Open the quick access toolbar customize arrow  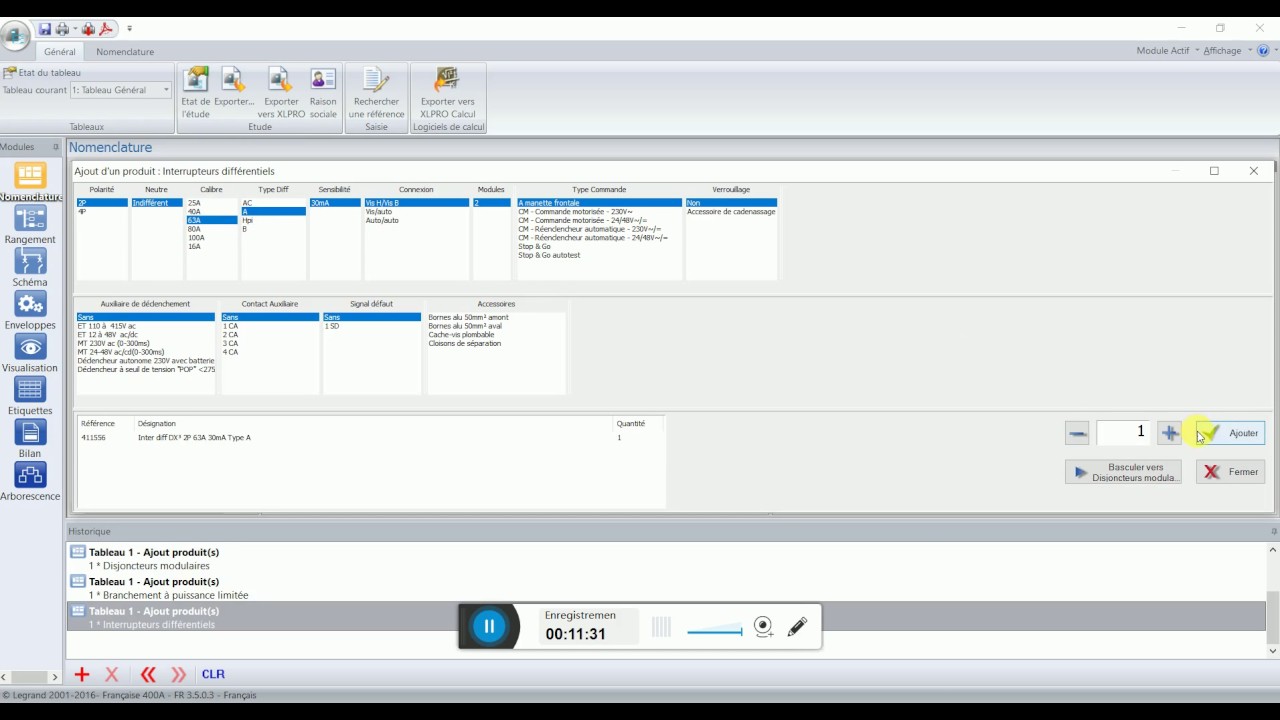click(x=129, y=29)
